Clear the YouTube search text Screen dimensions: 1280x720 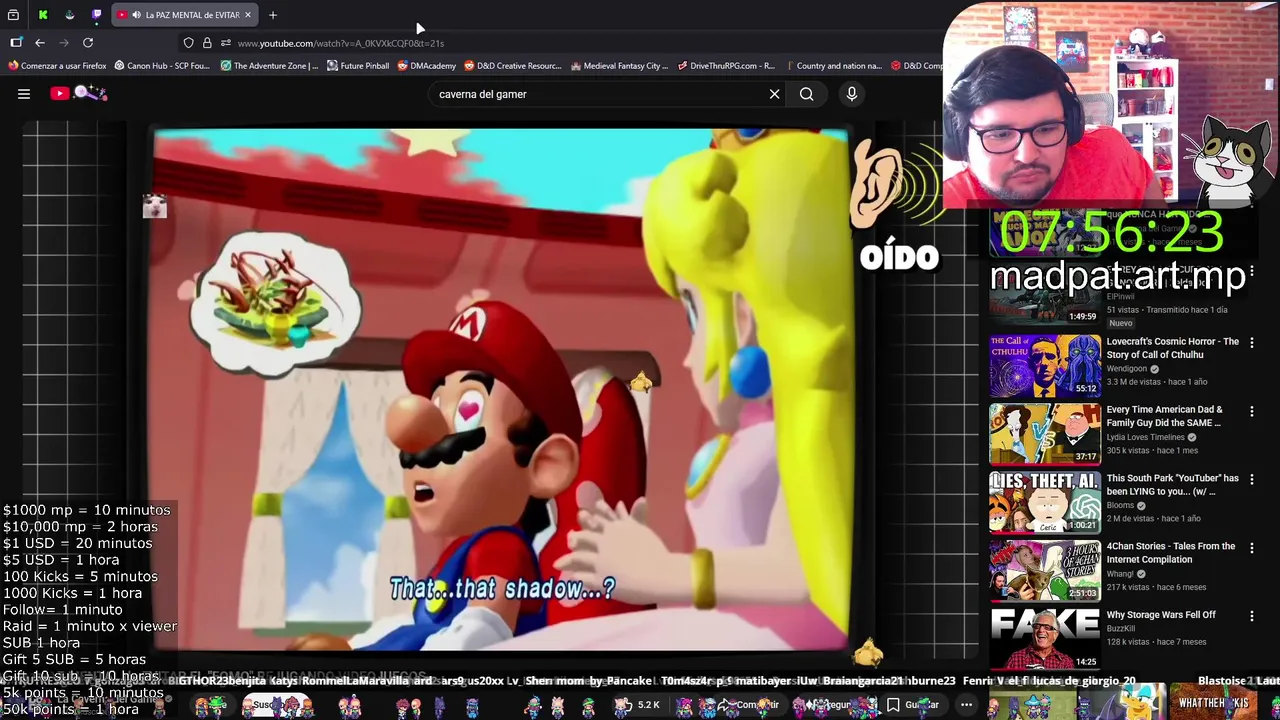tap(774, 94)
